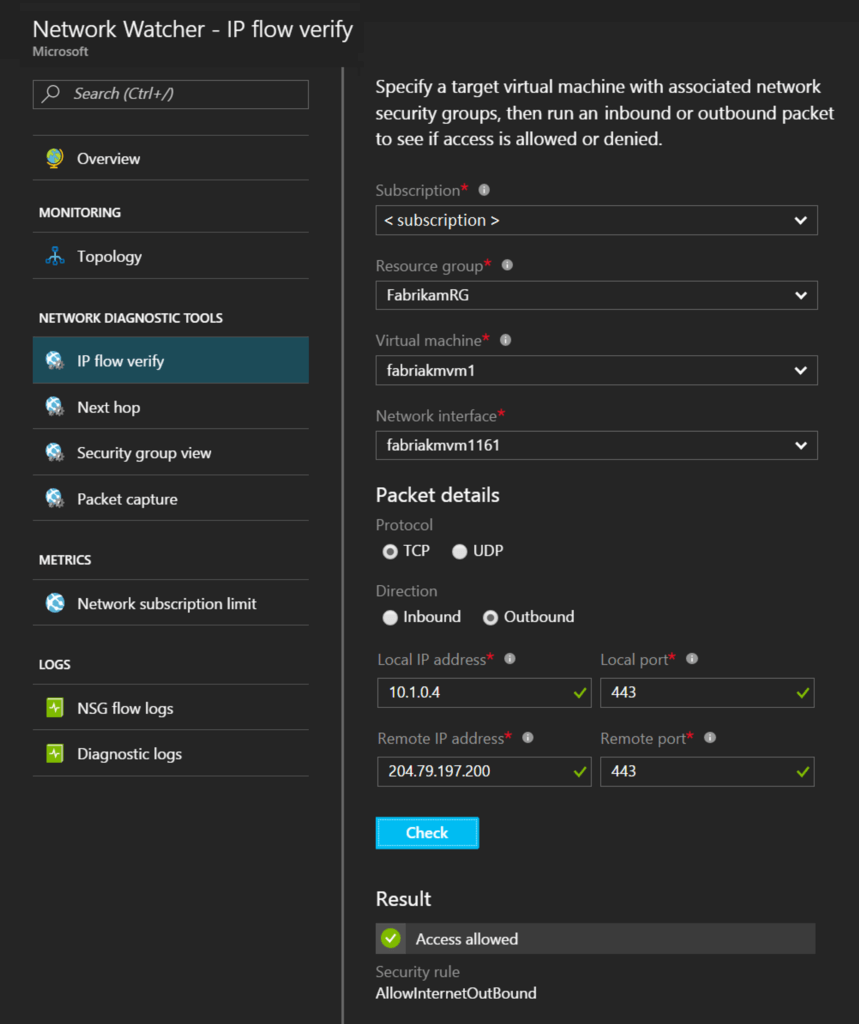This screenshot has width=859, height=1024.
Task: Select the UDP protocol radio button
Action: pos(460,552)
